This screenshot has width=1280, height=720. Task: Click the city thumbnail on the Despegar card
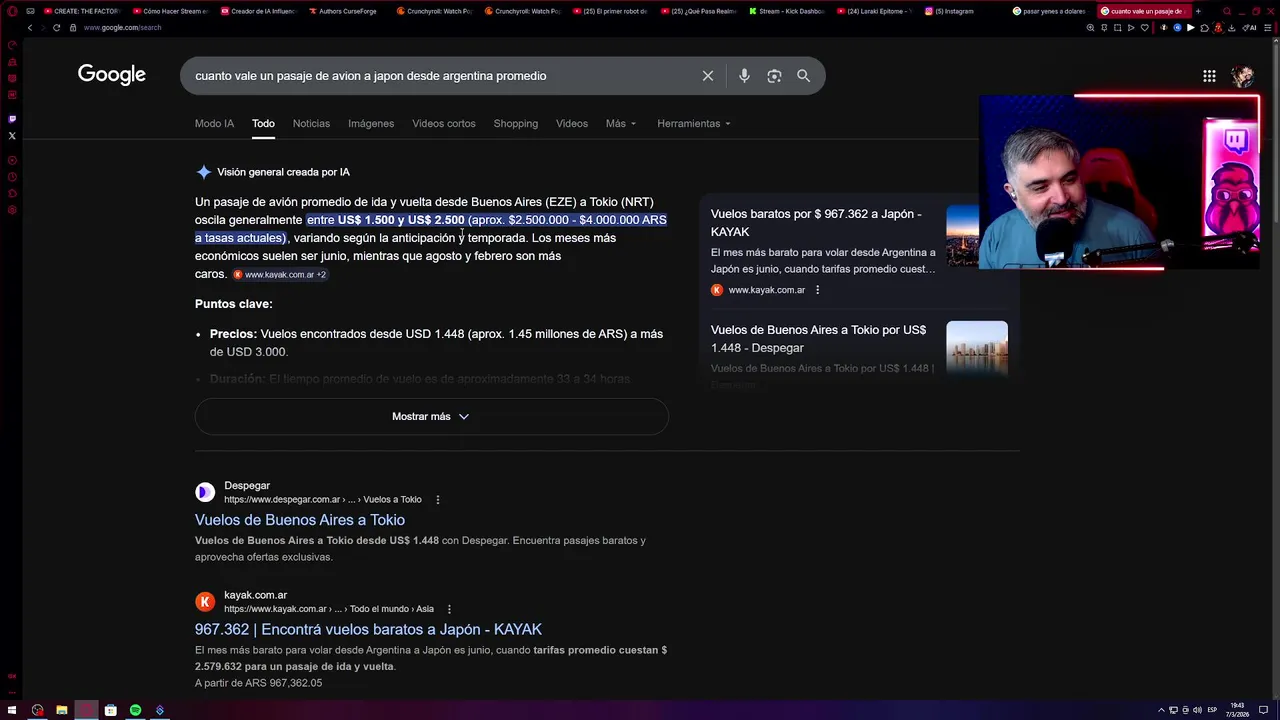point(977,346)
